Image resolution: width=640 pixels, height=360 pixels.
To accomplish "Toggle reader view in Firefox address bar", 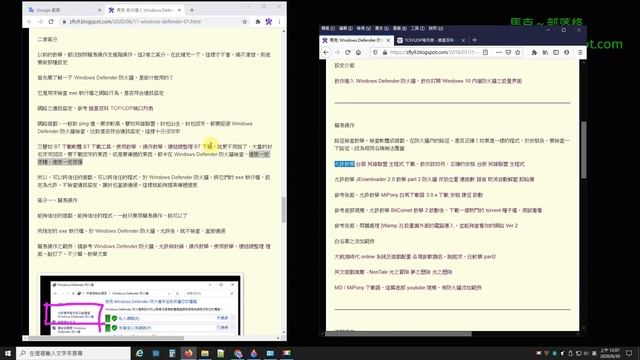I will [x=485, y=52].
